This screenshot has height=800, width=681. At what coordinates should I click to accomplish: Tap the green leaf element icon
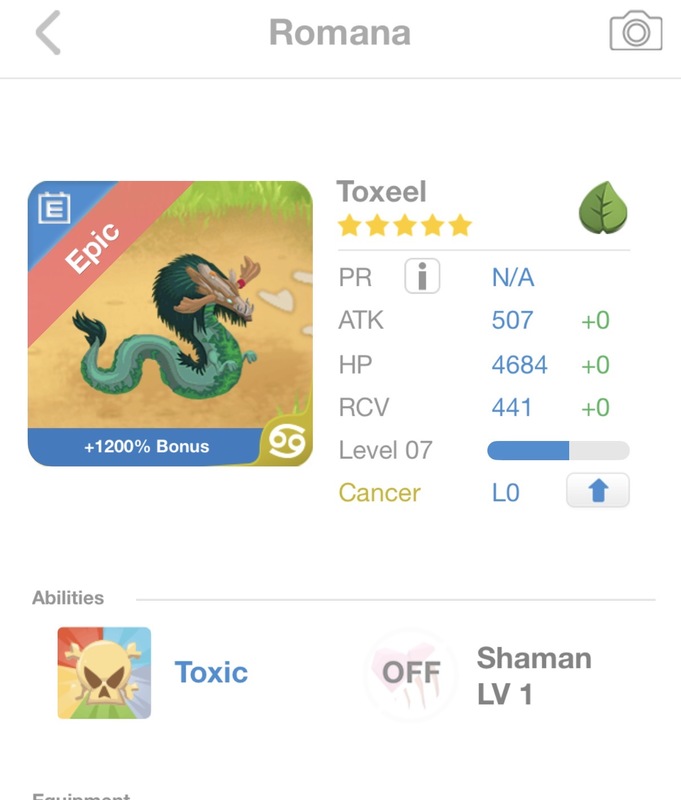603,208
